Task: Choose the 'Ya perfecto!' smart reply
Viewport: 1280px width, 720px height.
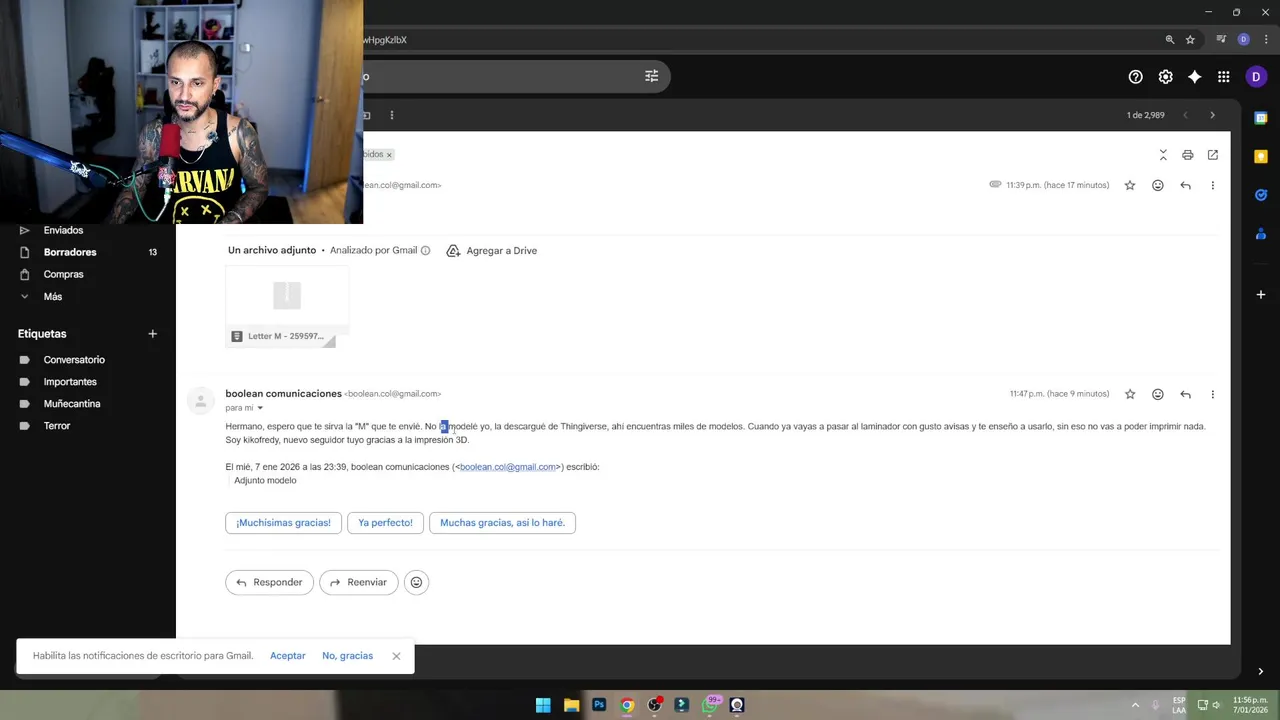Action: [x=385, y=523]
